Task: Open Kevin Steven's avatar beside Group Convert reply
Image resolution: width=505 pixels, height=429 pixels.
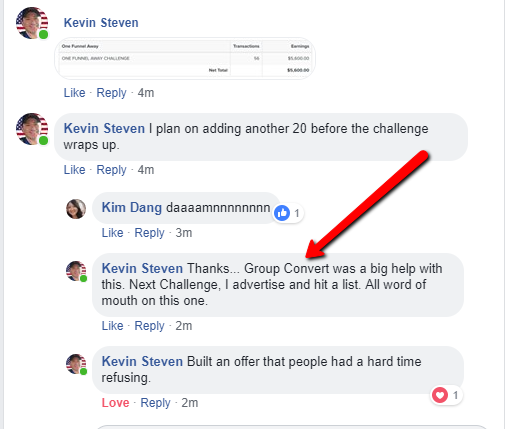Action: [76, 271]
